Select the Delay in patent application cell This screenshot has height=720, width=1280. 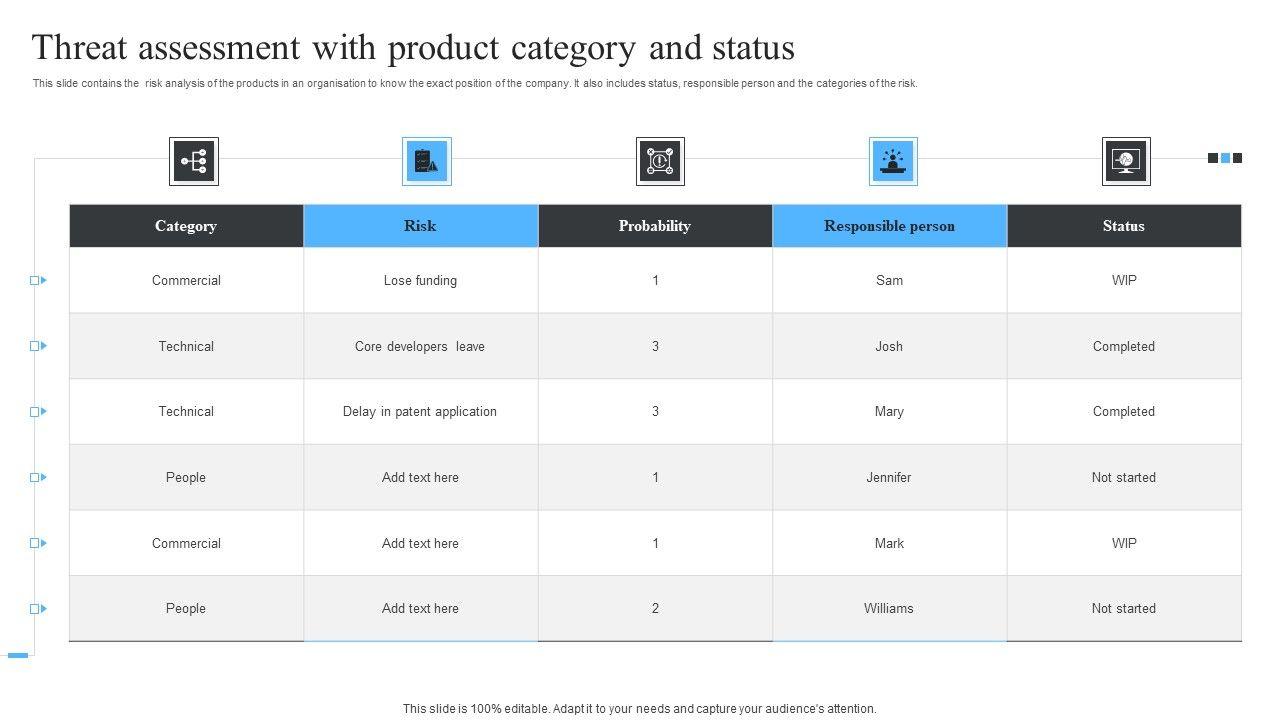420,412
